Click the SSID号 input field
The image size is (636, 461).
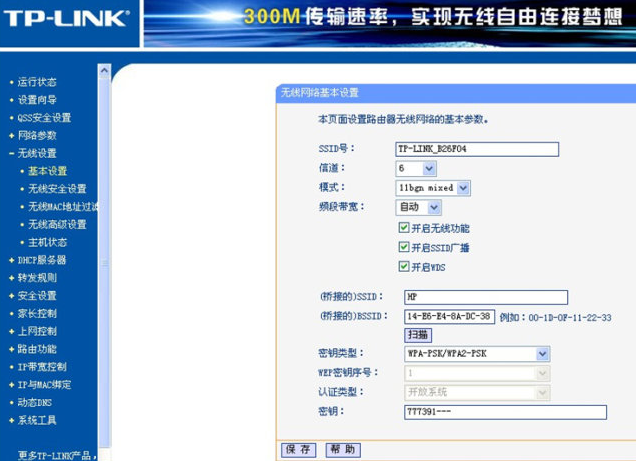pos(477,149)
